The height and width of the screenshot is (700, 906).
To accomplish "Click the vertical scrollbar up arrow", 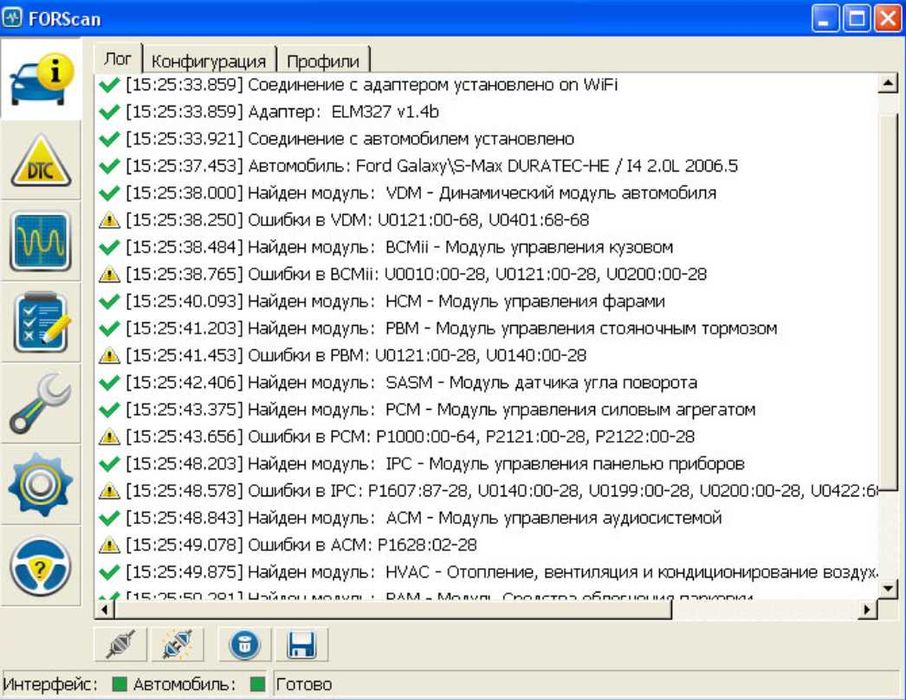I will (888, 85).
